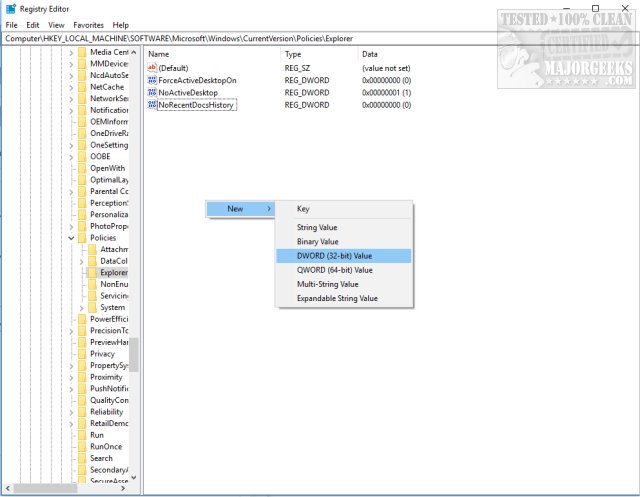640x497 pixels.
Task: Click the Proximity folder icon
Action: [82, 377]
